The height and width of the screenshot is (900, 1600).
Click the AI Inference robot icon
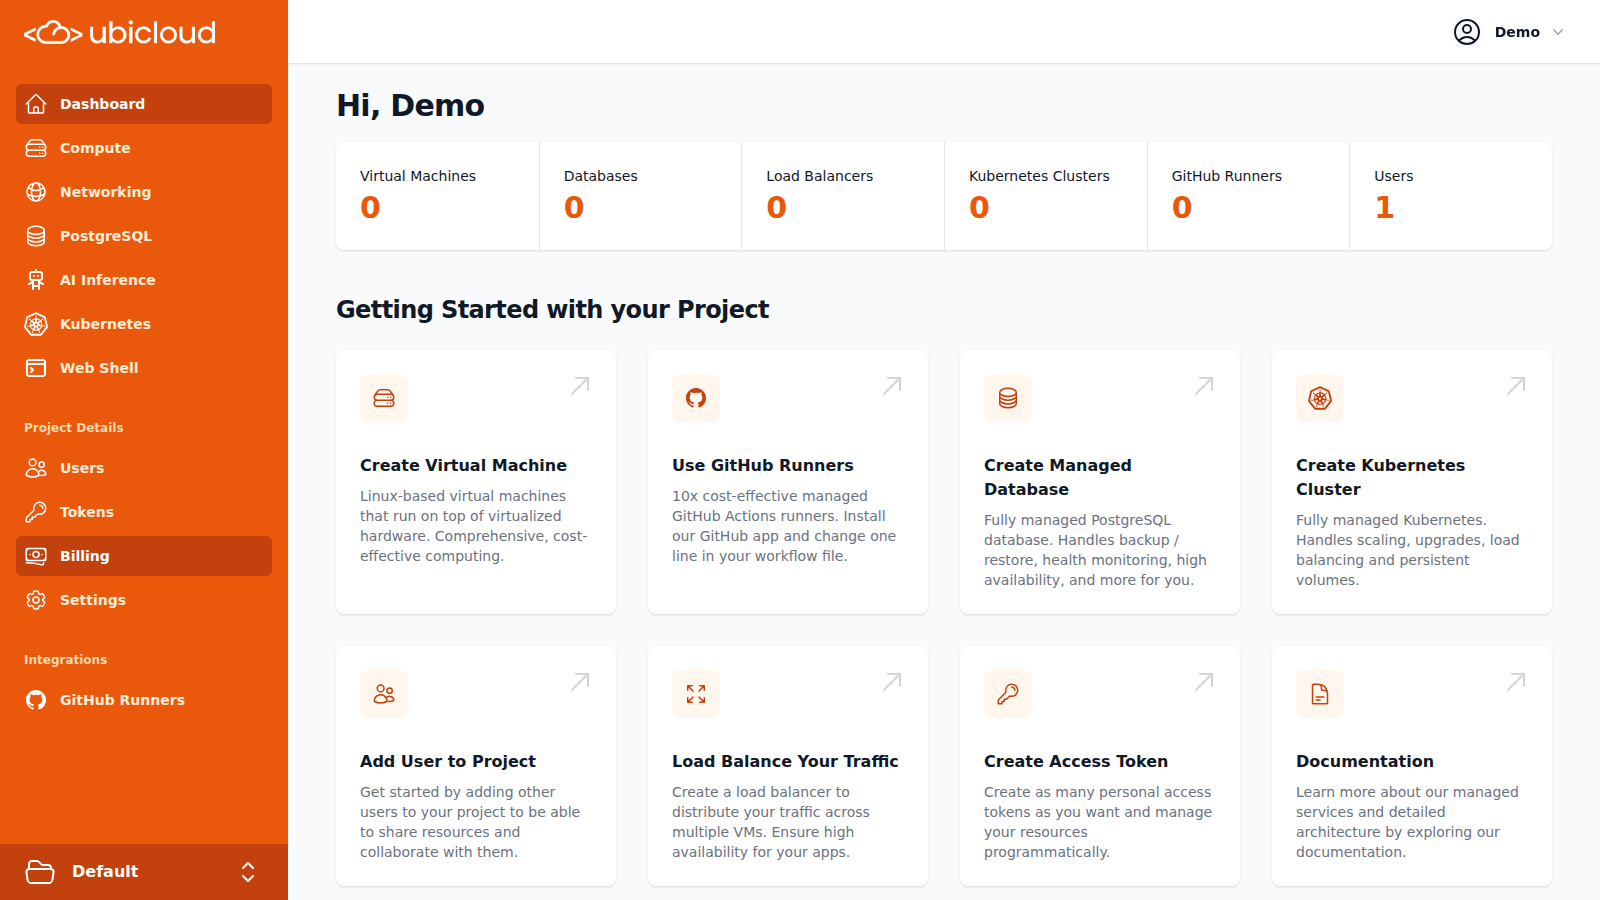(x=36, y=280)
